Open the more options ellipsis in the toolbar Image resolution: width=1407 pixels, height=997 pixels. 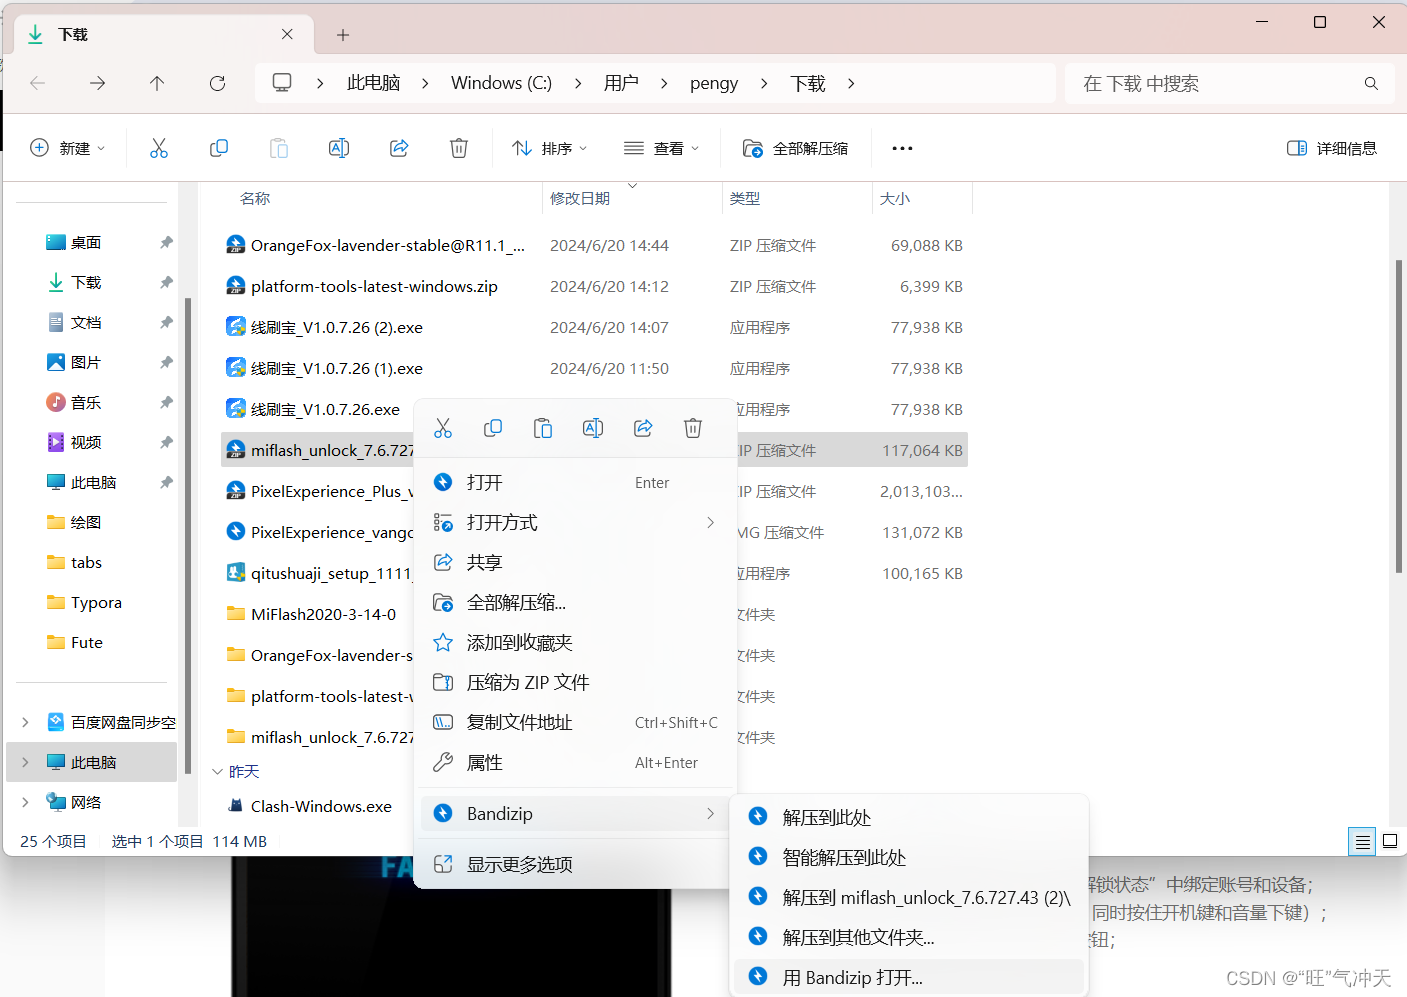point(902,148)
